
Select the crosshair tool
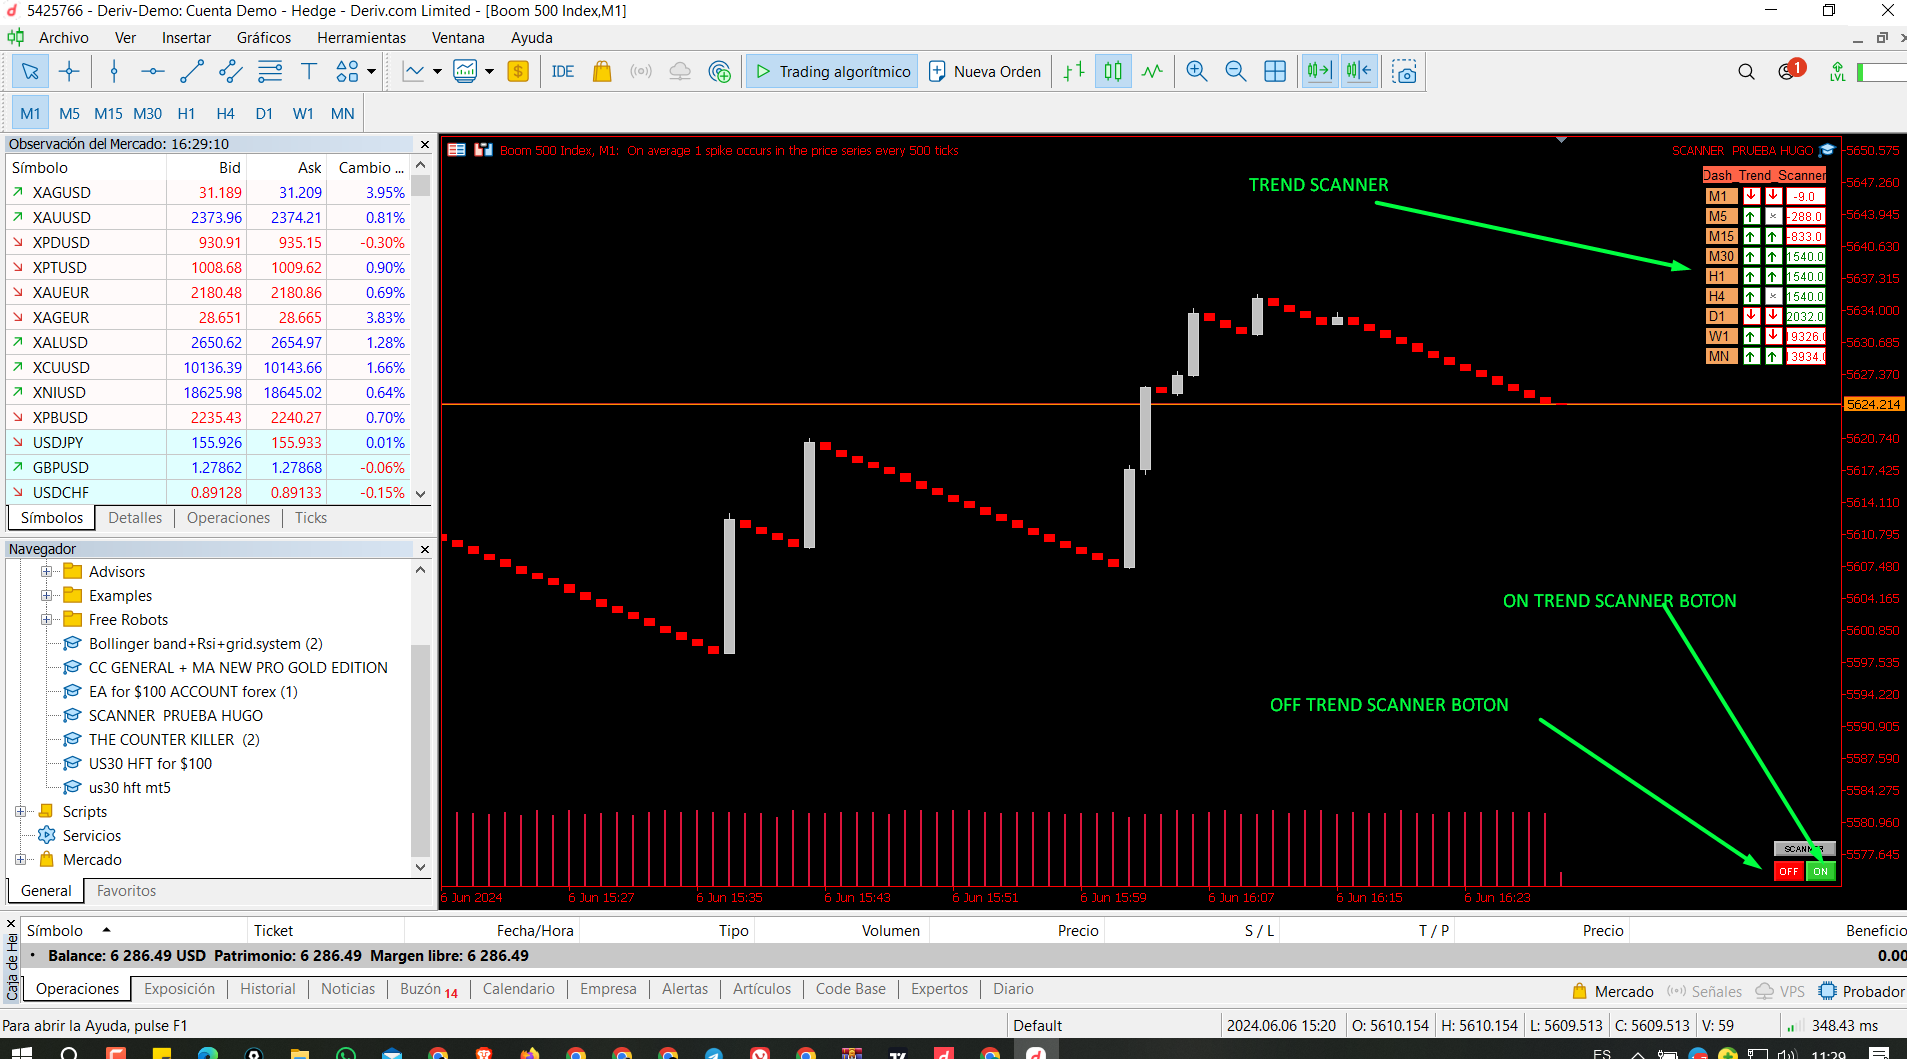69,72
